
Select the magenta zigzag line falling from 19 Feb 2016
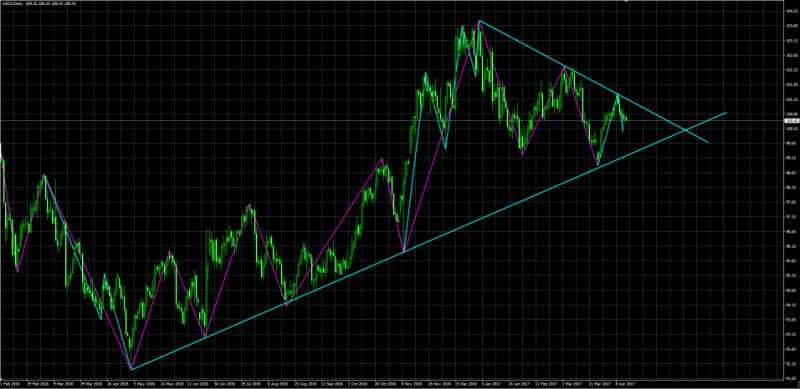[x=88, y=272]
